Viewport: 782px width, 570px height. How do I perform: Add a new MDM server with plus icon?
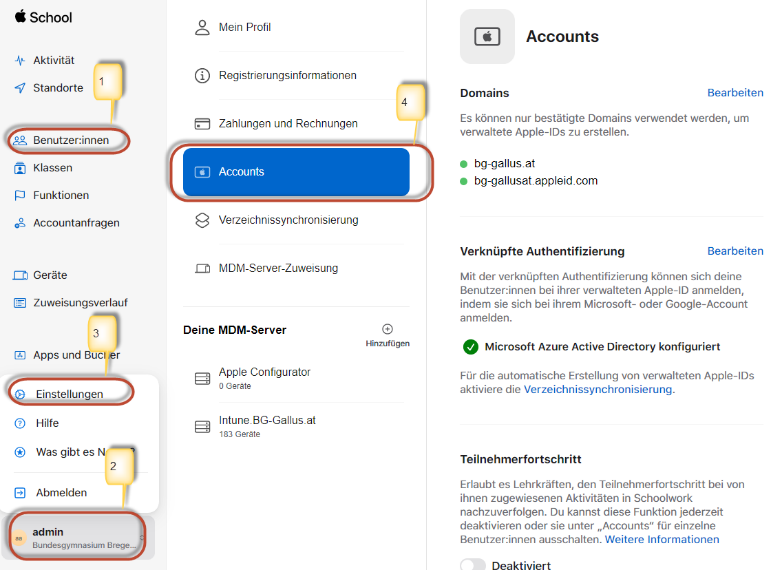[x=388, y=330]
